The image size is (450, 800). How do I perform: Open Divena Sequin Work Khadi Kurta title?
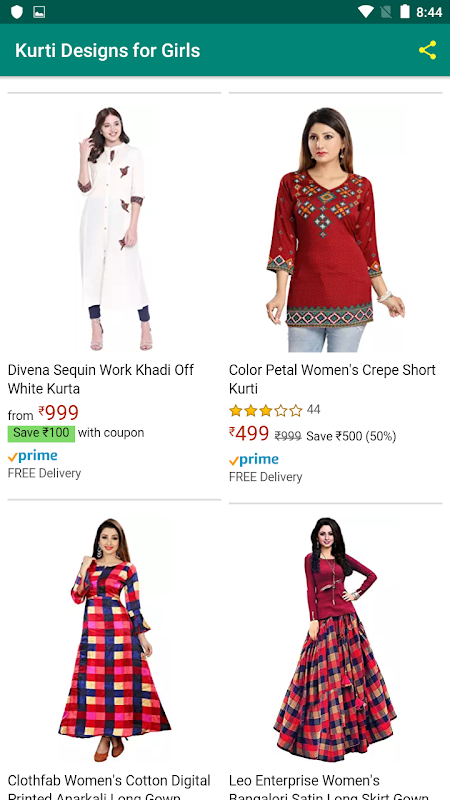(x=101, y=379)
